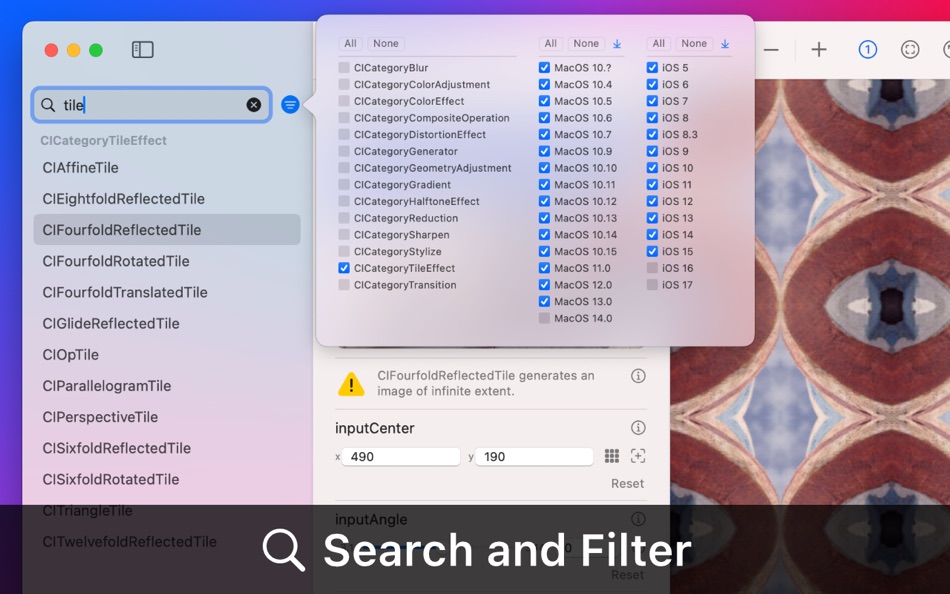Select All categories button
Viewport: 950px width, 594px height.
click(350, 44)
